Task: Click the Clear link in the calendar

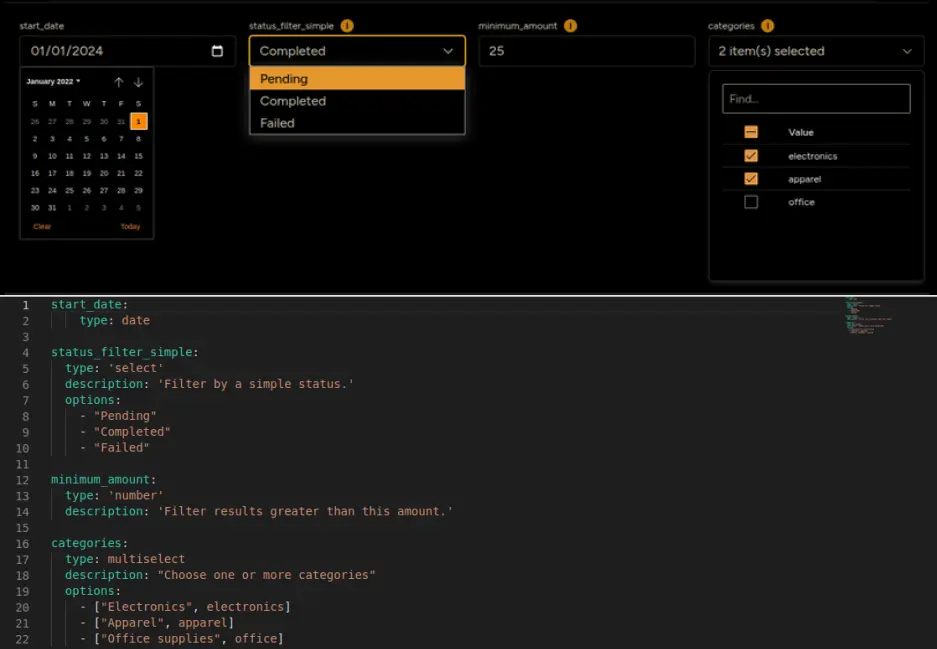Action: [x=42, y=226]
